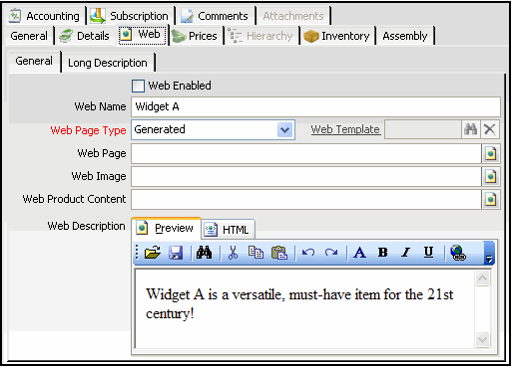The image size is (527, 387).
Task: Click the Copy icon in editor toolbar
Action: 255,253
